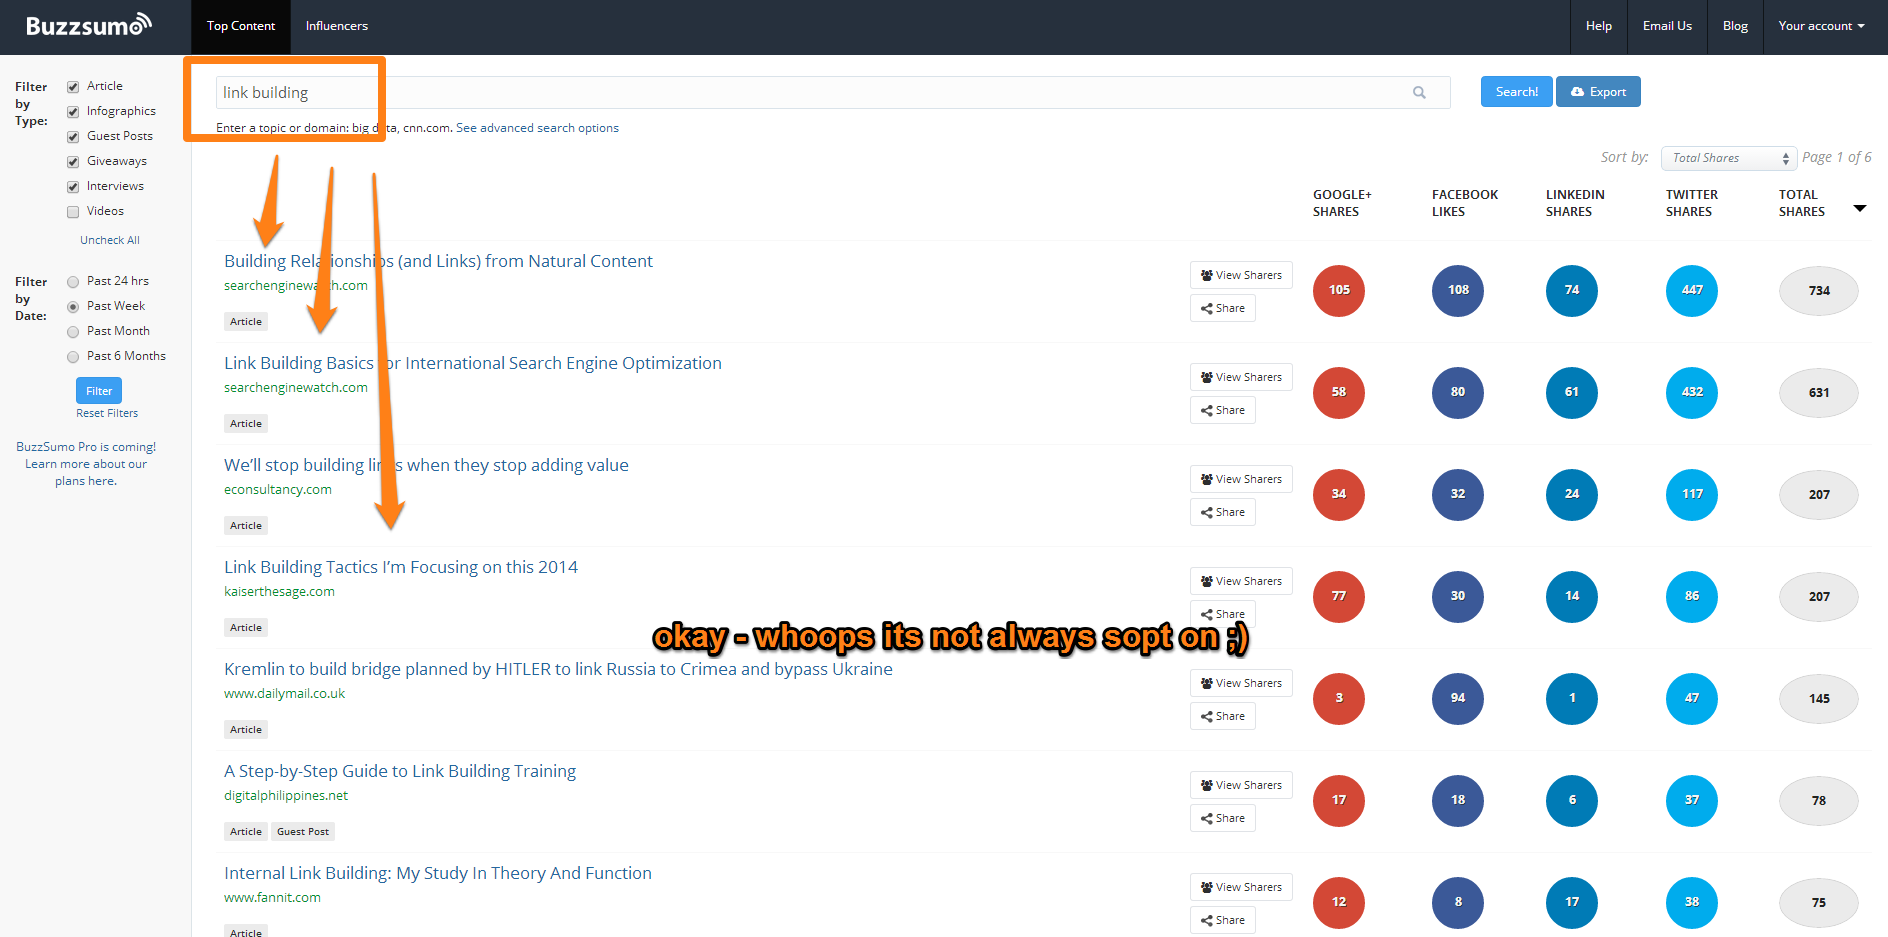This screenshot has width=1888, height=937.
Task: Click the LinkedIn shares circle showing 24
Action: point(1571,495)
